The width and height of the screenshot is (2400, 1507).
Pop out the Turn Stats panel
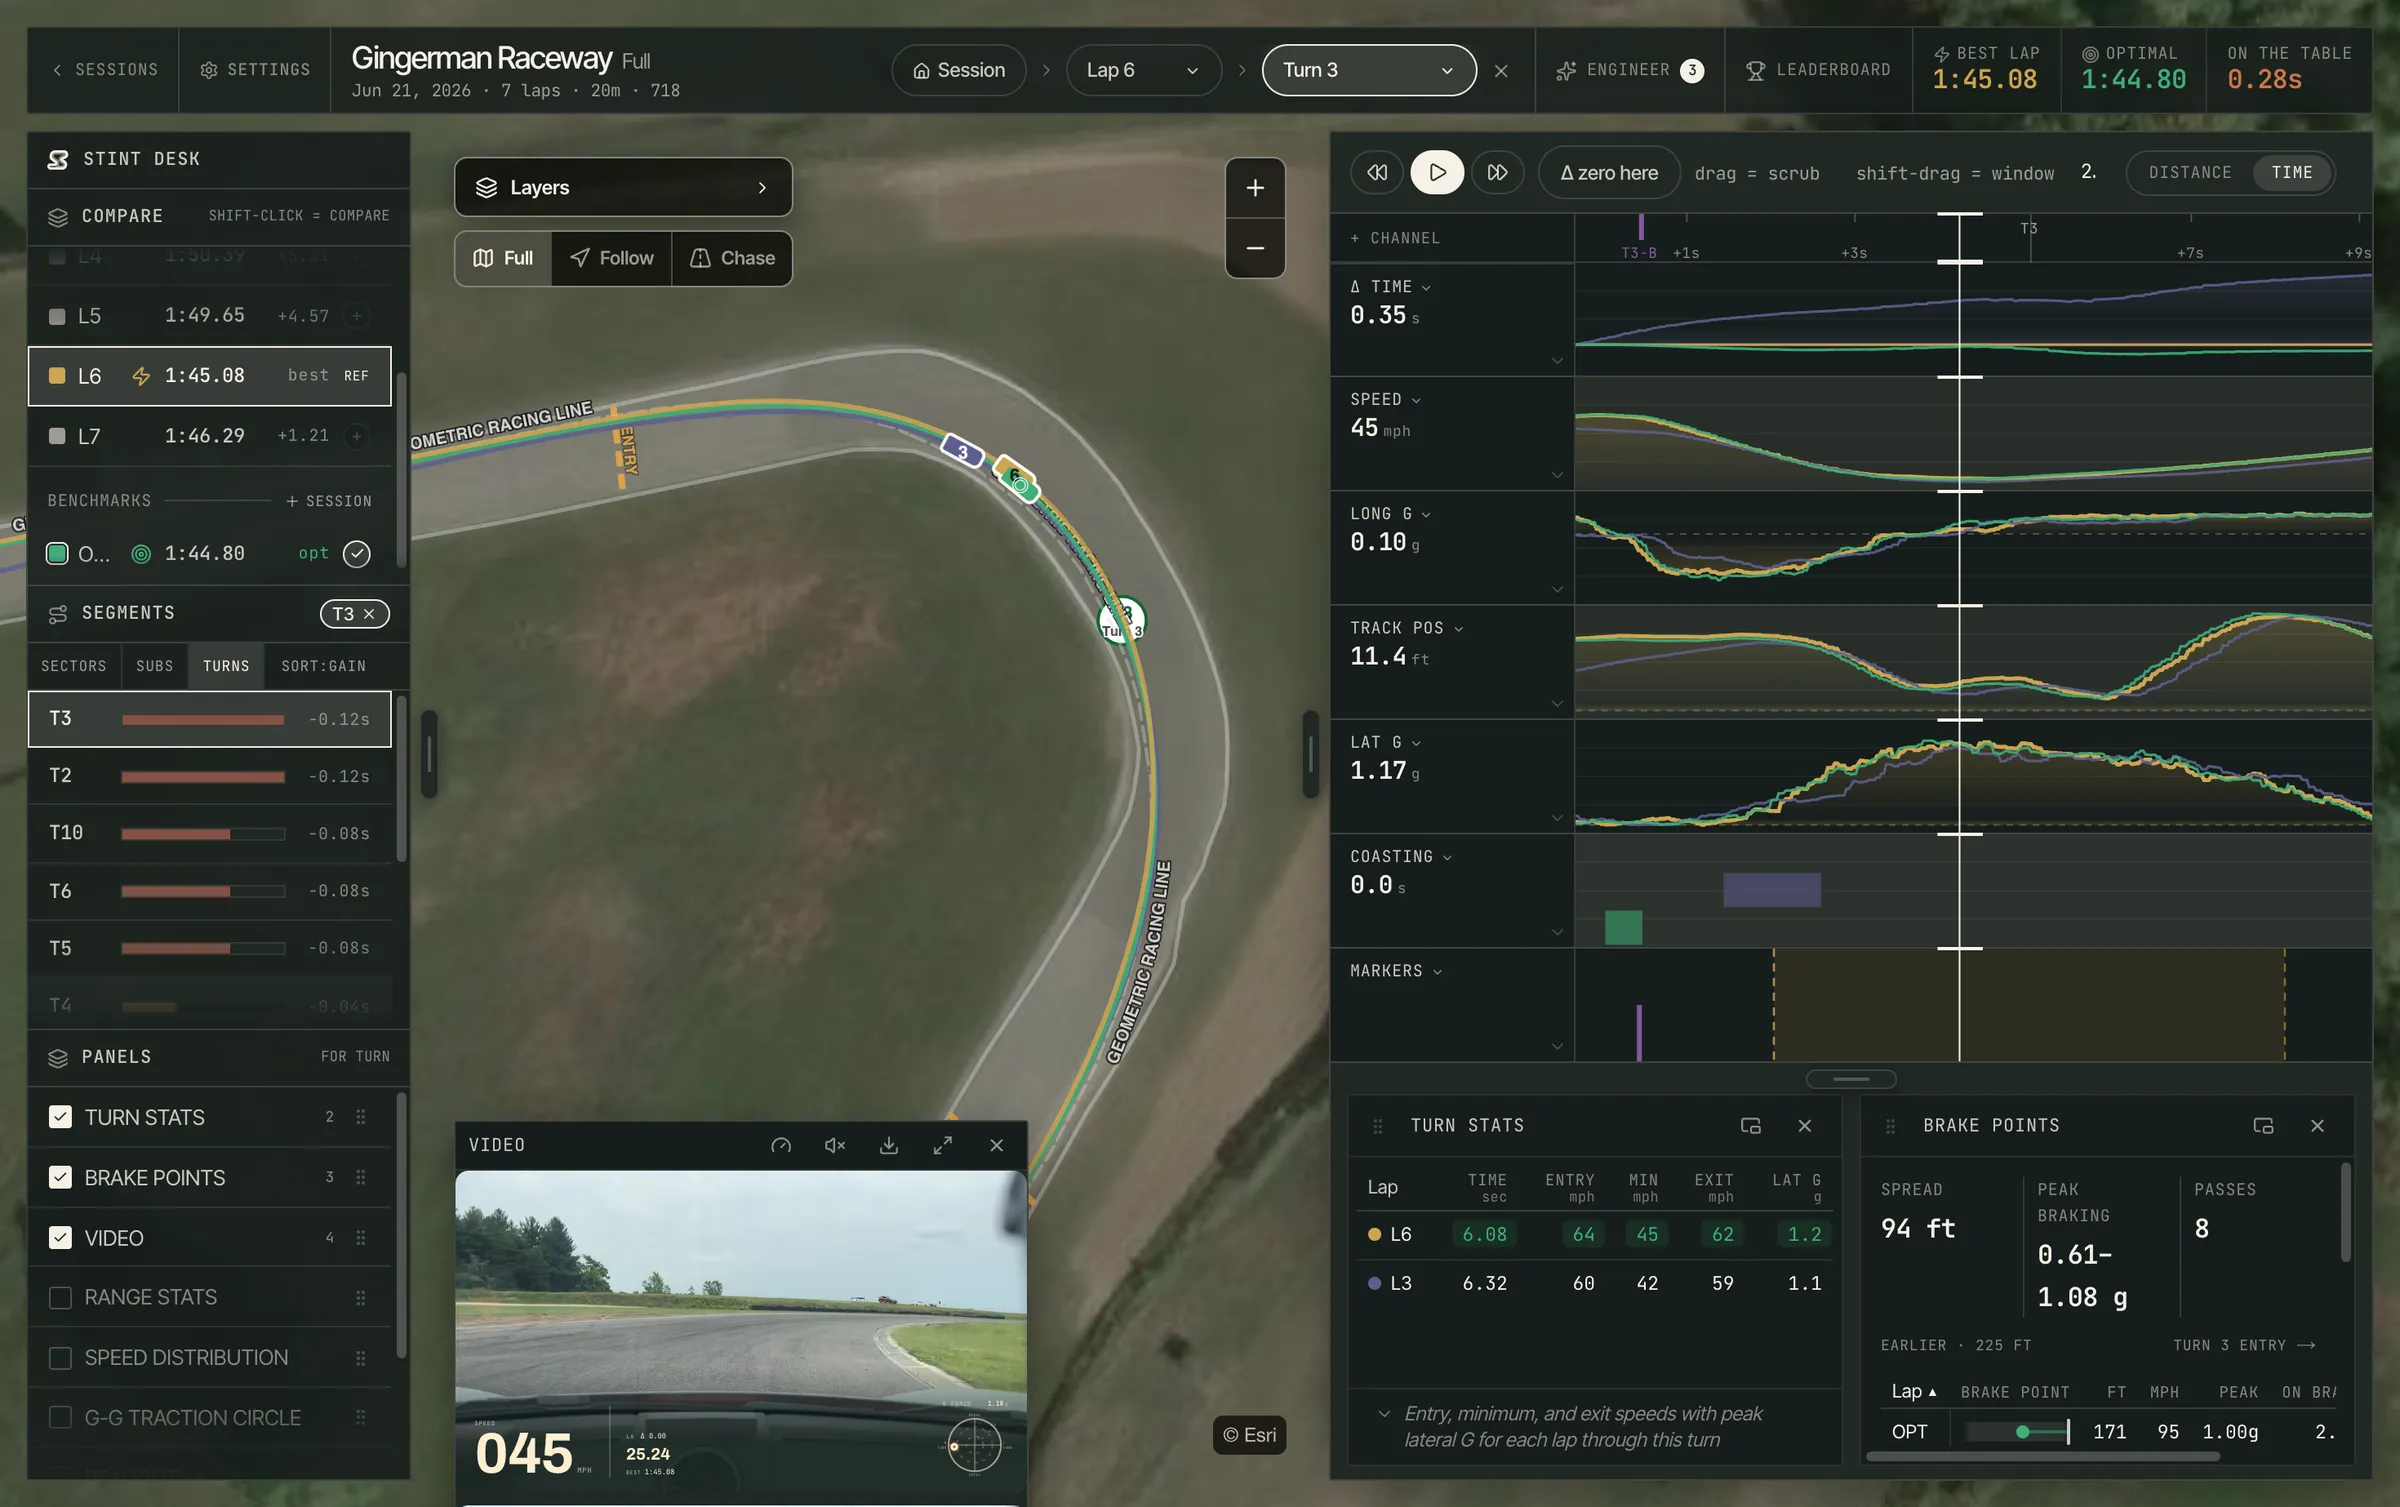[x=1750, y=1125]
